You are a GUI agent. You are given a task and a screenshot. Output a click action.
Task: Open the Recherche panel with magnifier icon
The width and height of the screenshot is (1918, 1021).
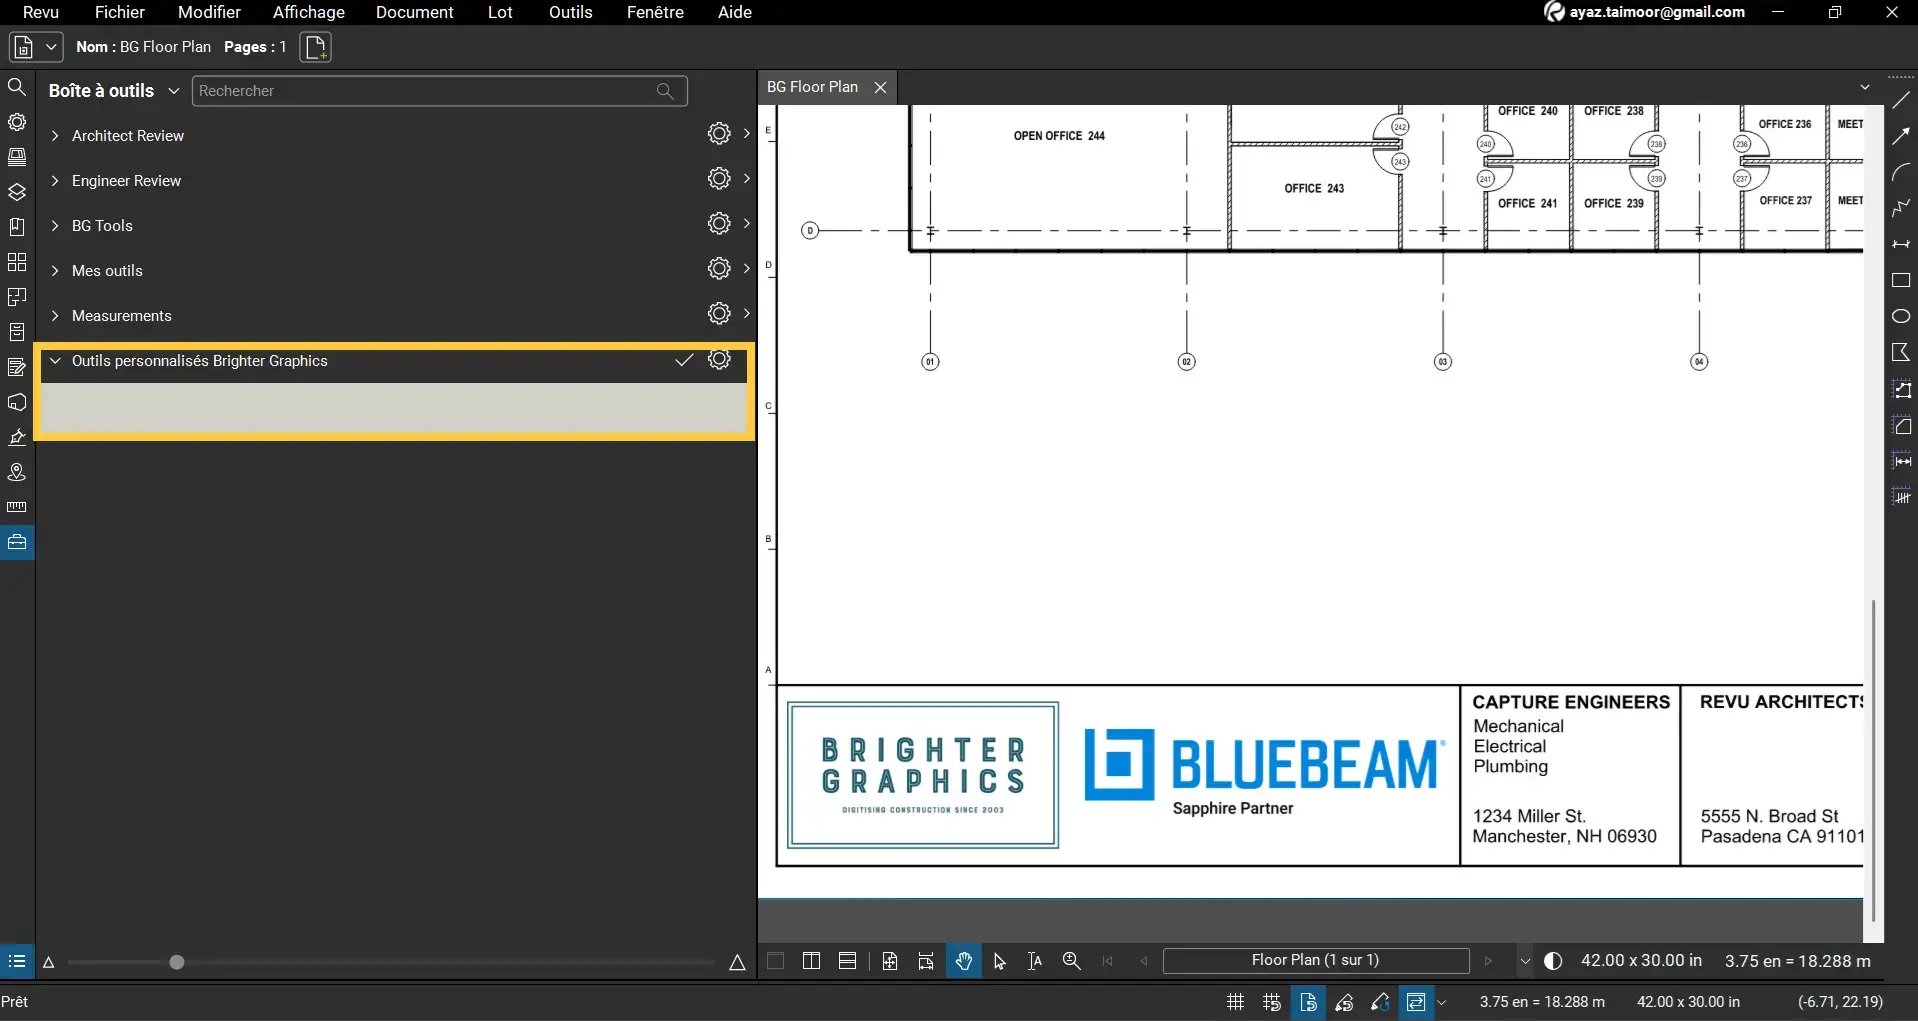[17, 87]
